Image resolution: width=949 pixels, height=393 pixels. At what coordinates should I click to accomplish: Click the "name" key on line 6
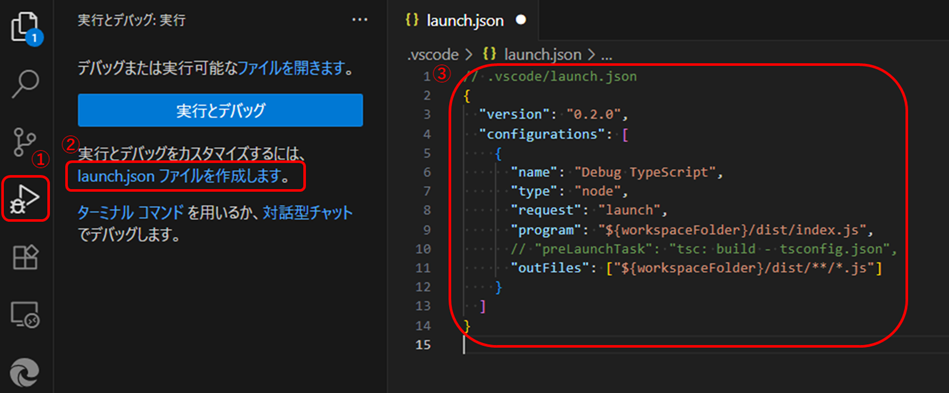coord(534,172)
